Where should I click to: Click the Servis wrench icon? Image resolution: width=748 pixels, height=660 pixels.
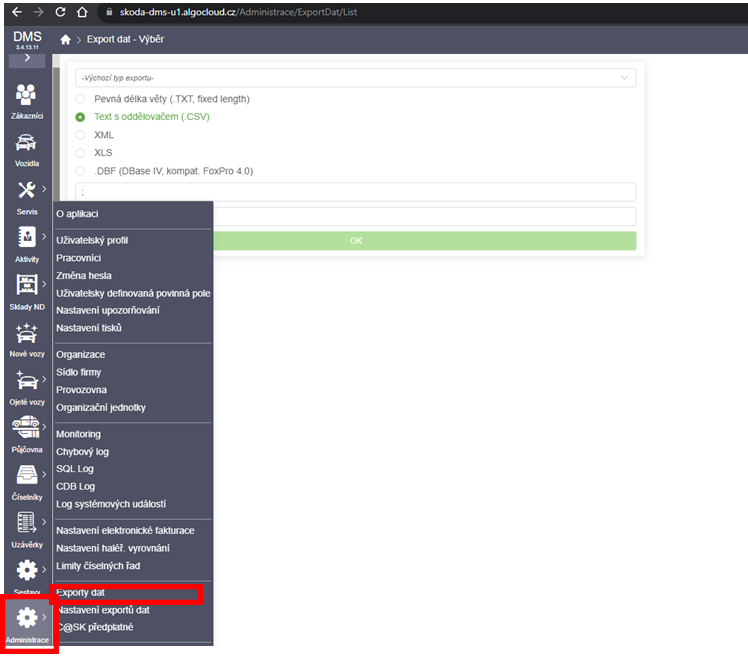[28, 190]
